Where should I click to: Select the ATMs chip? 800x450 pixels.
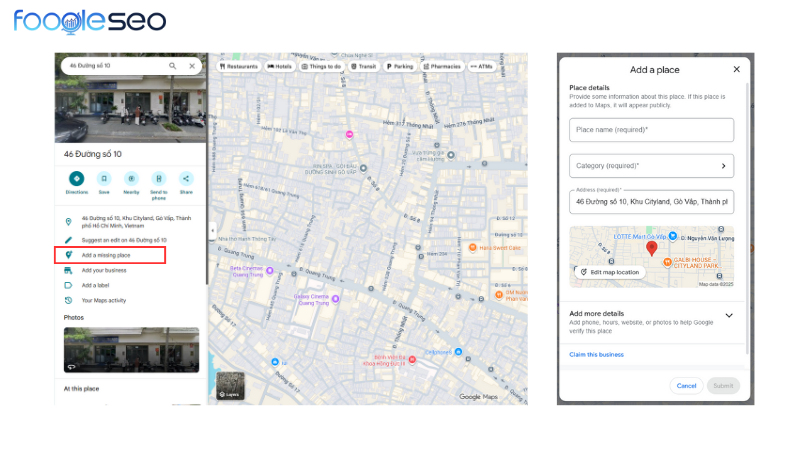(482, 66)
